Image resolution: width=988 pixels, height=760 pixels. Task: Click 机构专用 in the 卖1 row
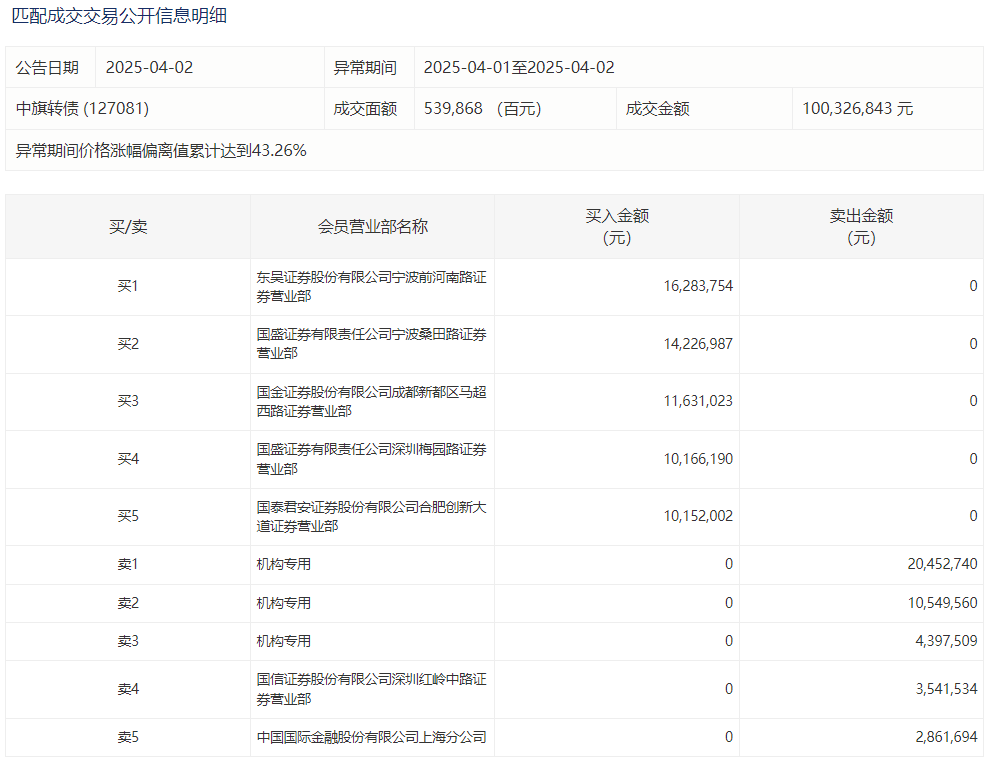(x=284, y=564)
